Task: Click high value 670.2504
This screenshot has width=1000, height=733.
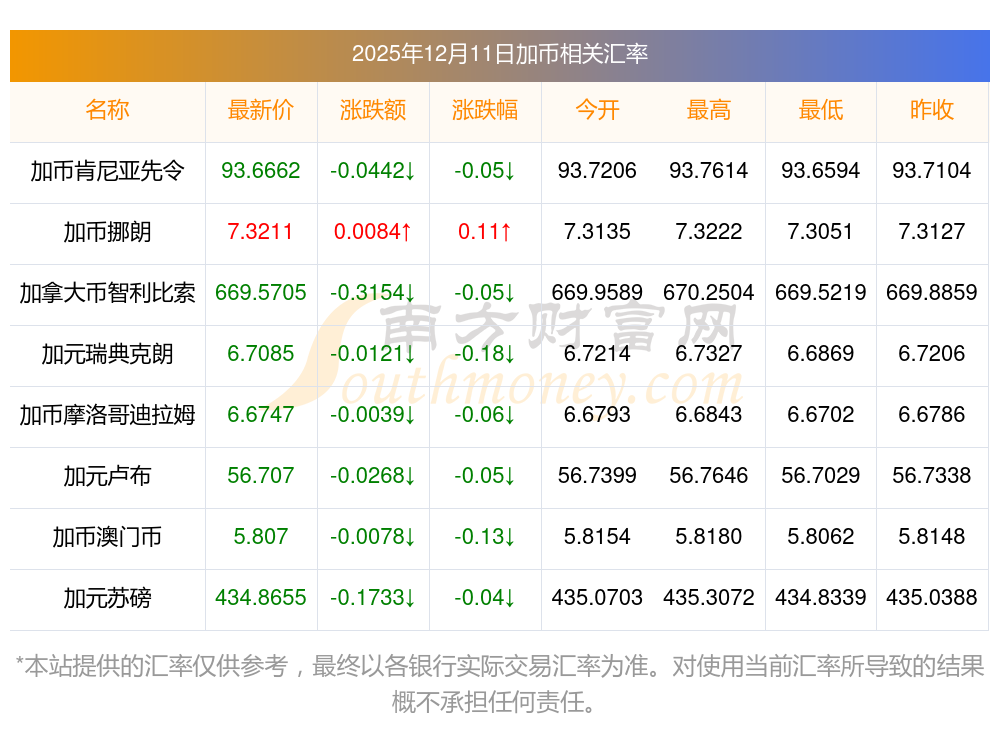Action: [x=709, y=292]
